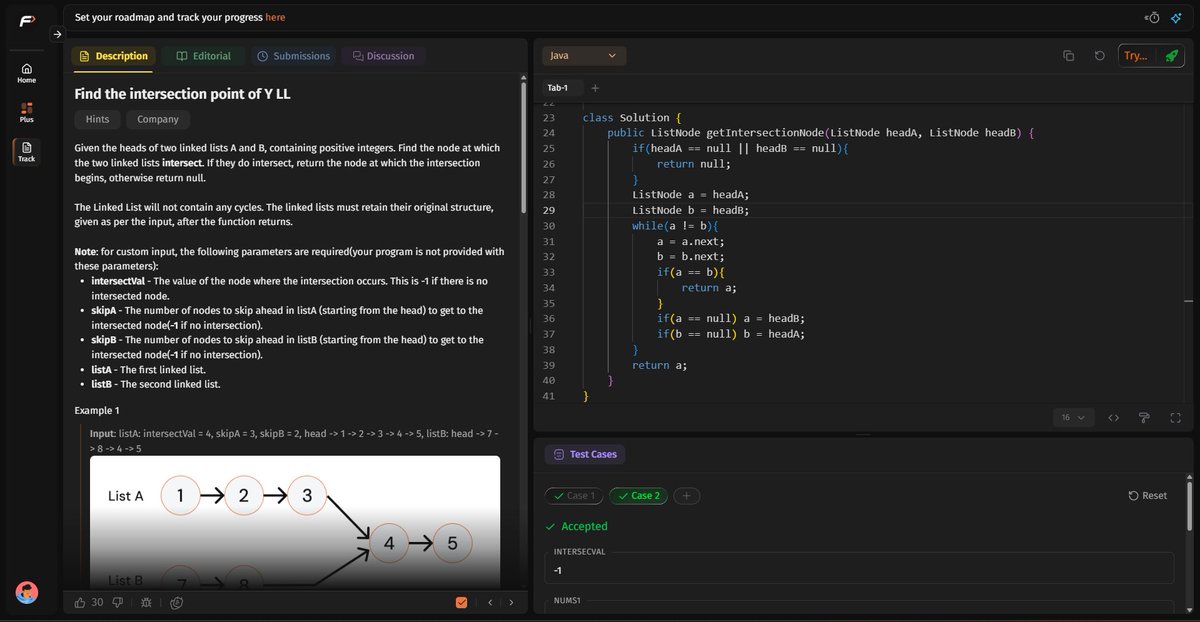Click code line 'ListNode a = headA;'
1200x622 pixels.
click(690, 194)
